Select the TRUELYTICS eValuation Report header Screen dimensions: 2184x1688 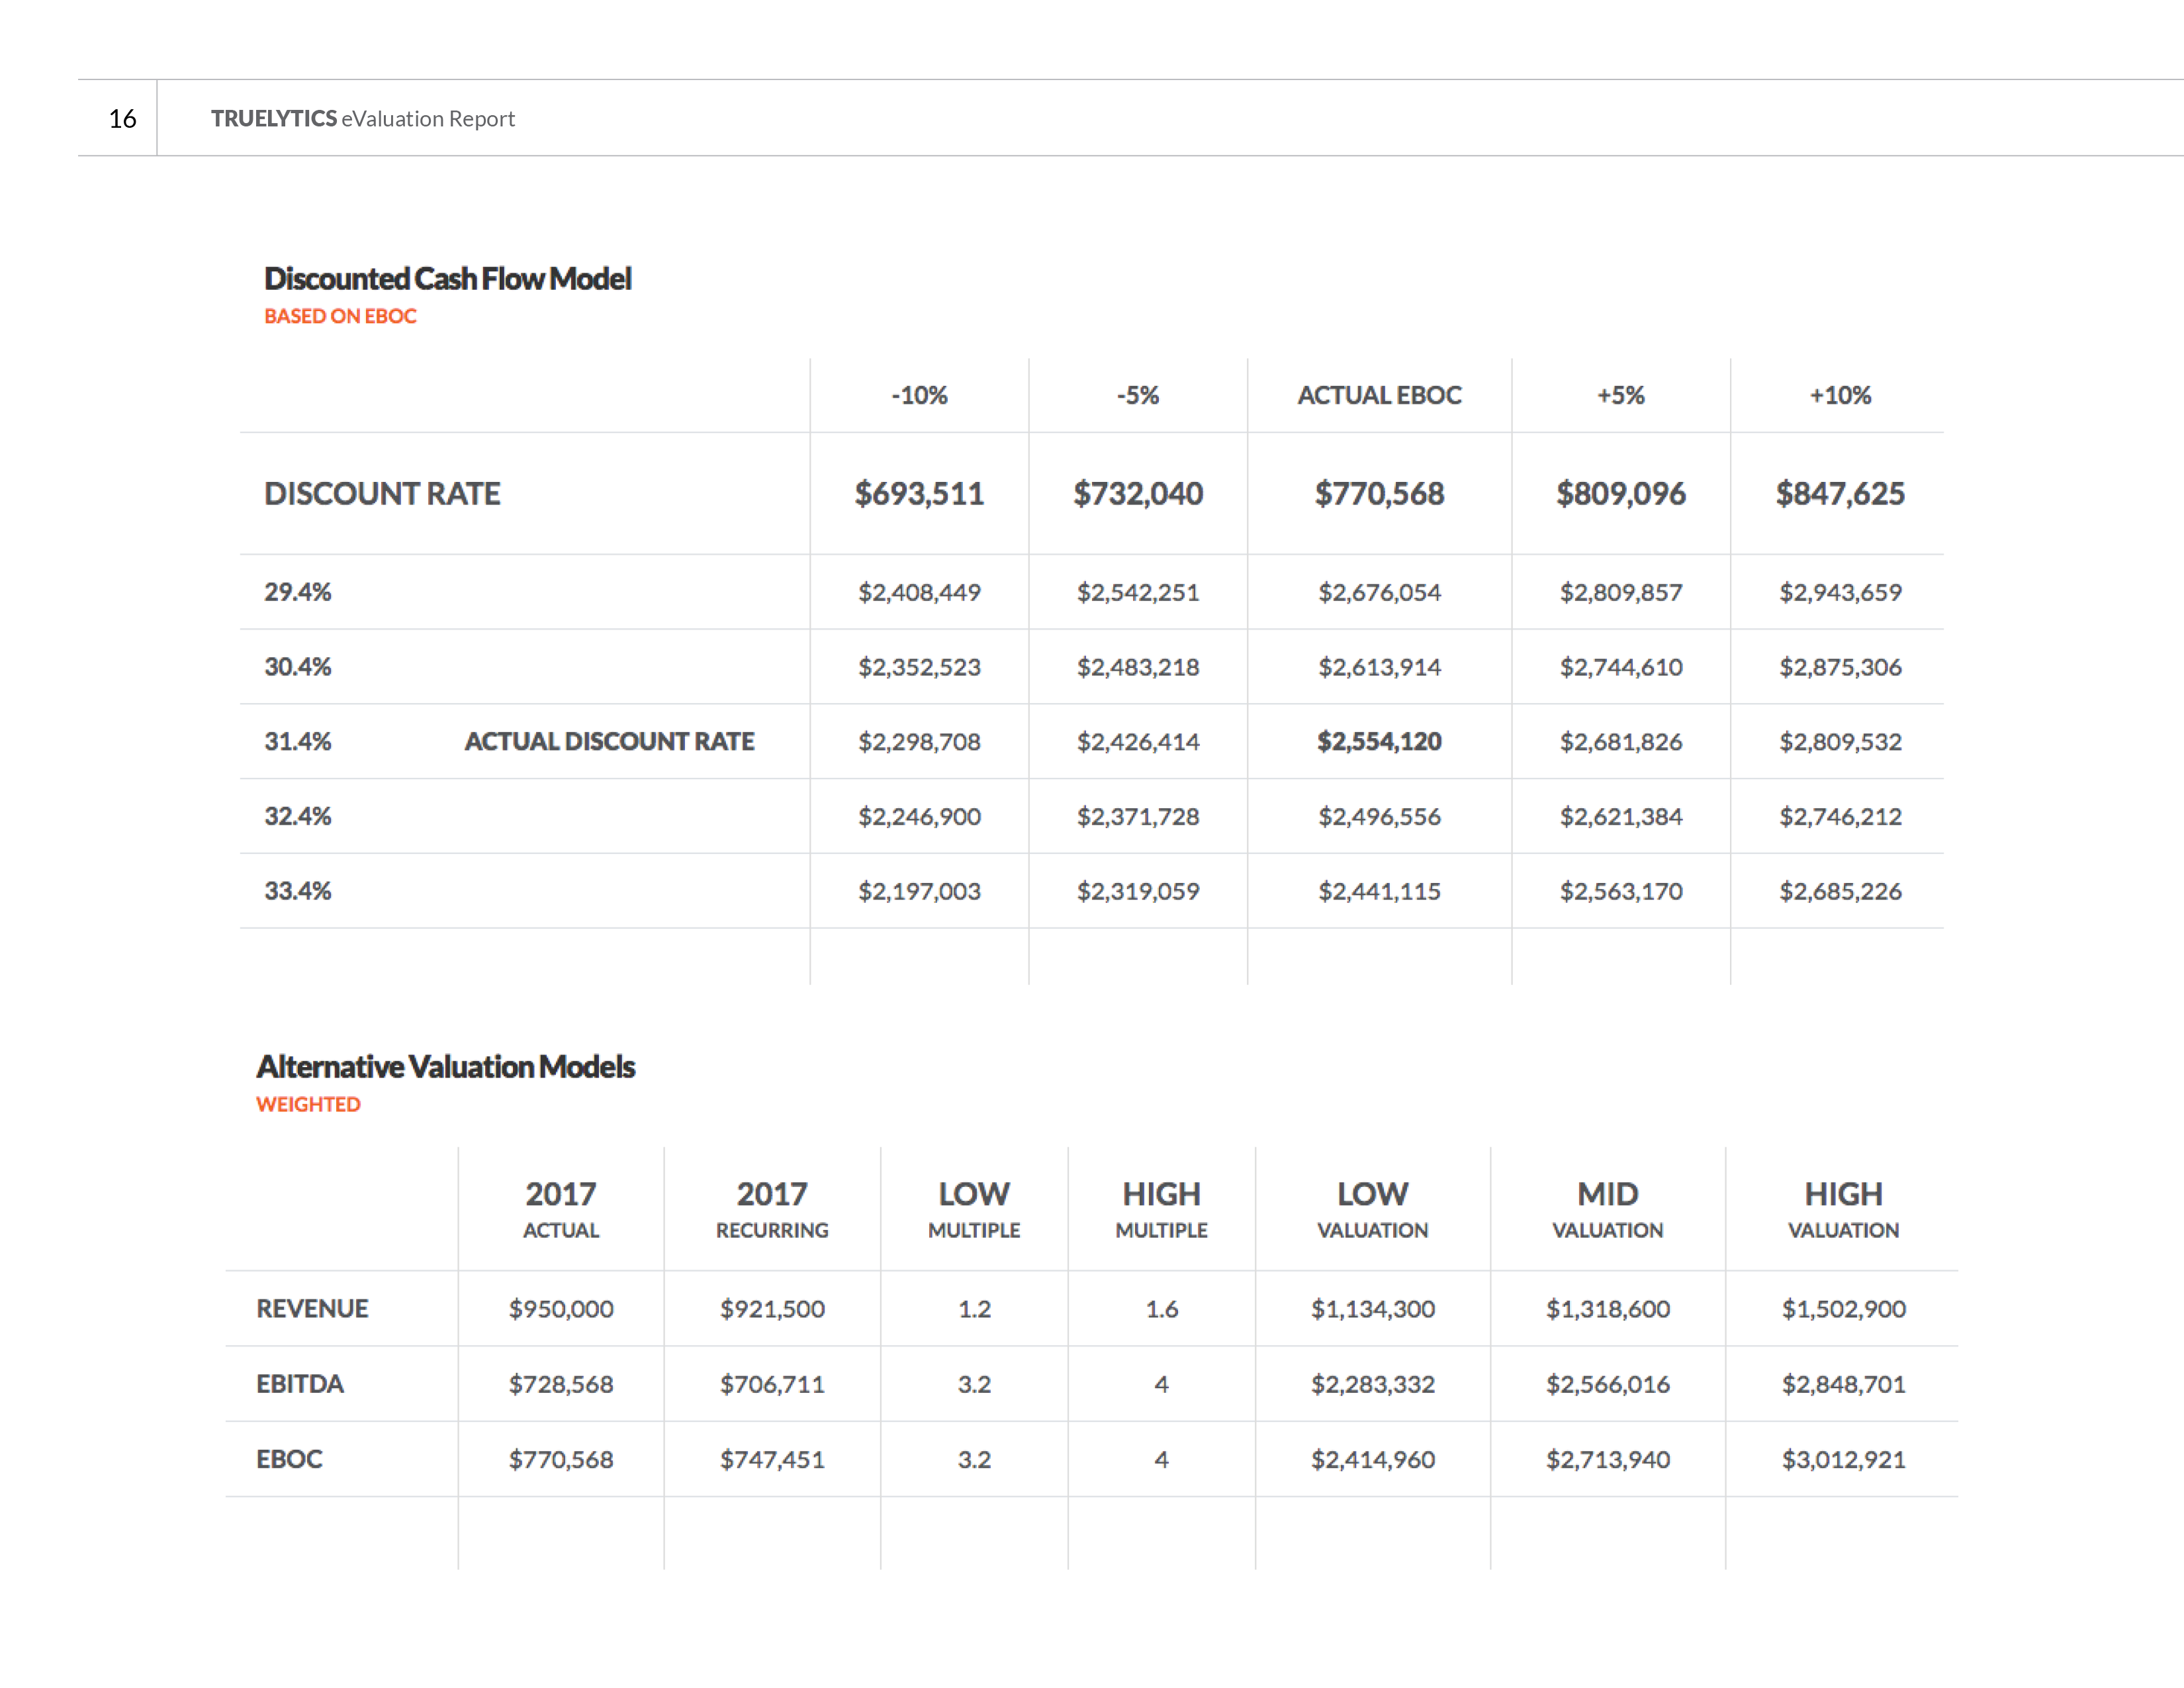362,119
